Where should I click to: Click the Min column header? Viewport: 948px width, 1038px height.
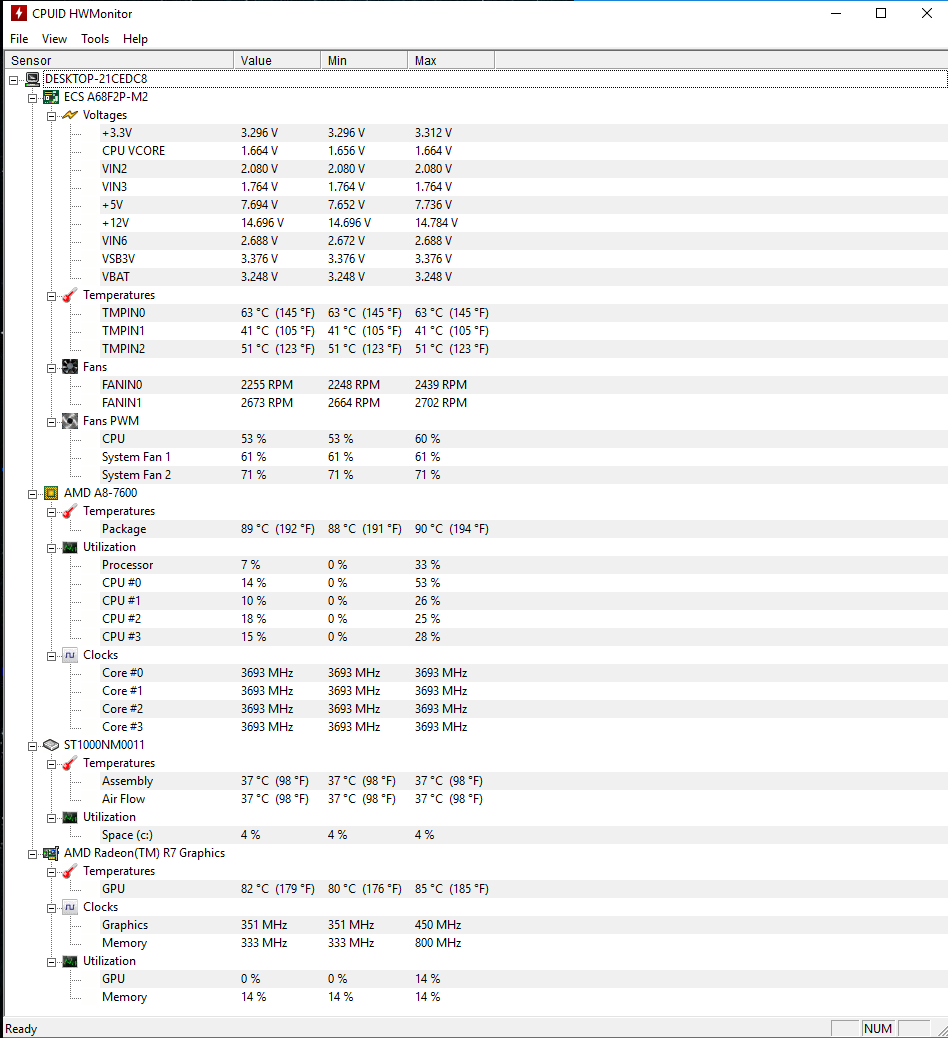(364, 60)
